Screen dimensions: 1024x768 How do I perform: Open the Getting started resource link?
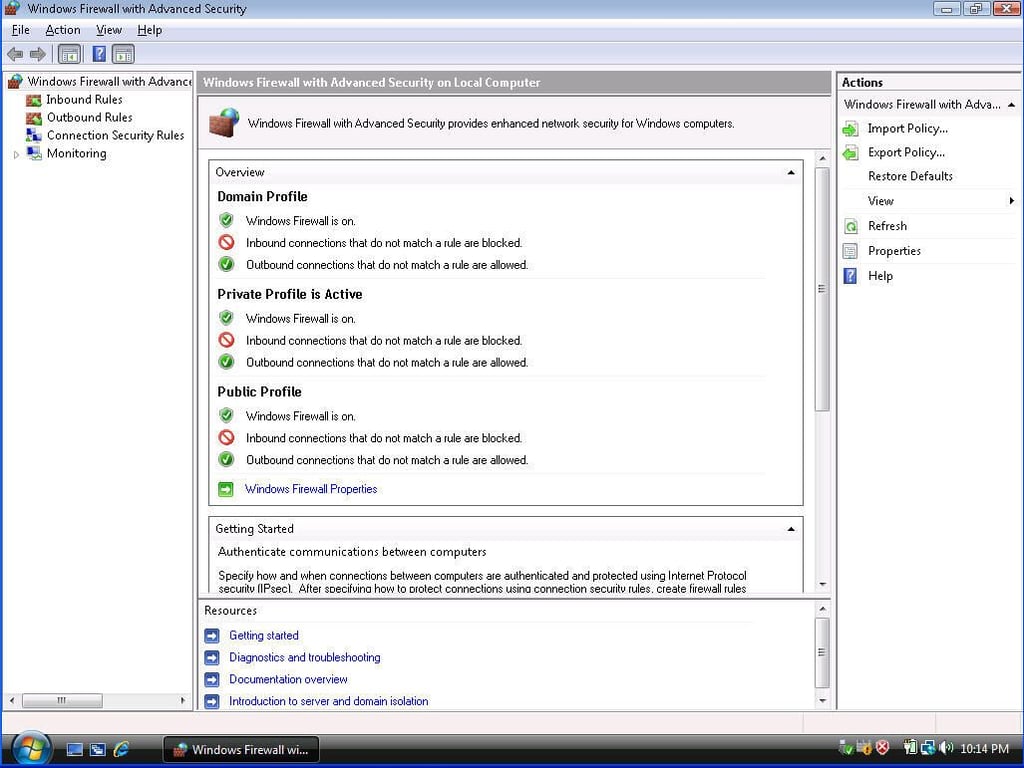pos(264,635)
